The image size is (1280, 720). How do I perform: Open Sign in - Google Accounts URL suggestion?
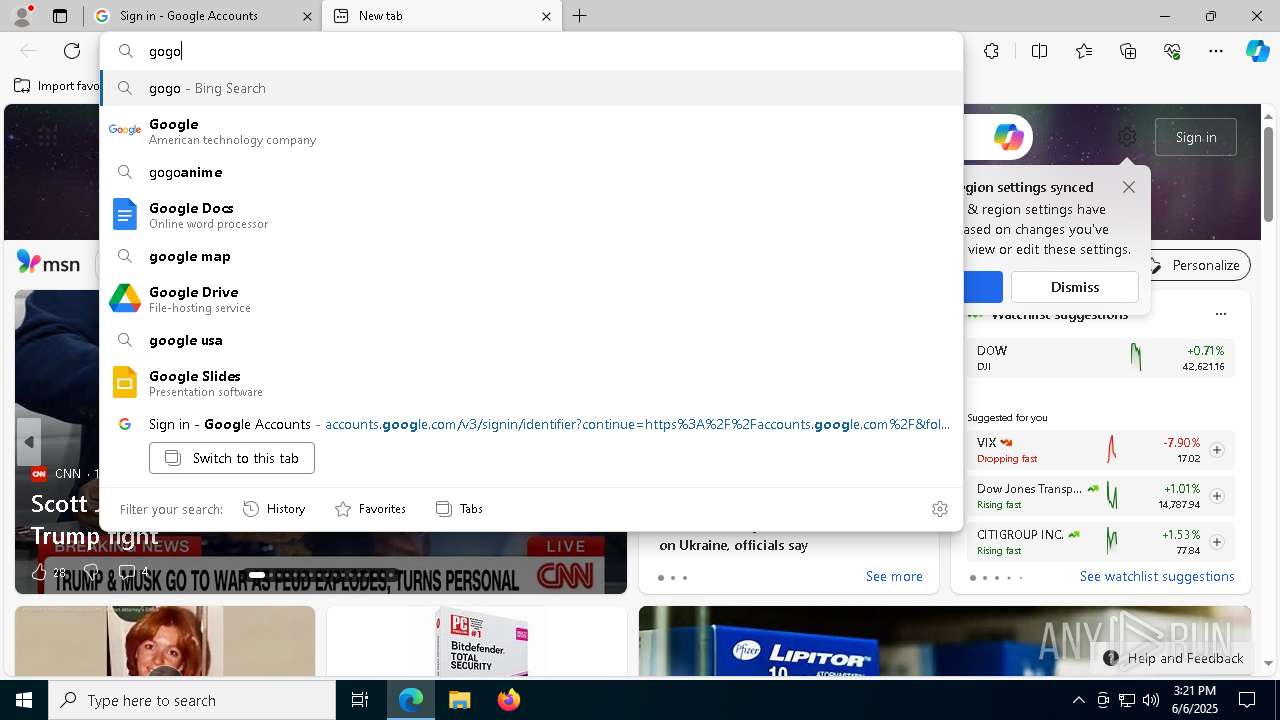coord(531,424)
